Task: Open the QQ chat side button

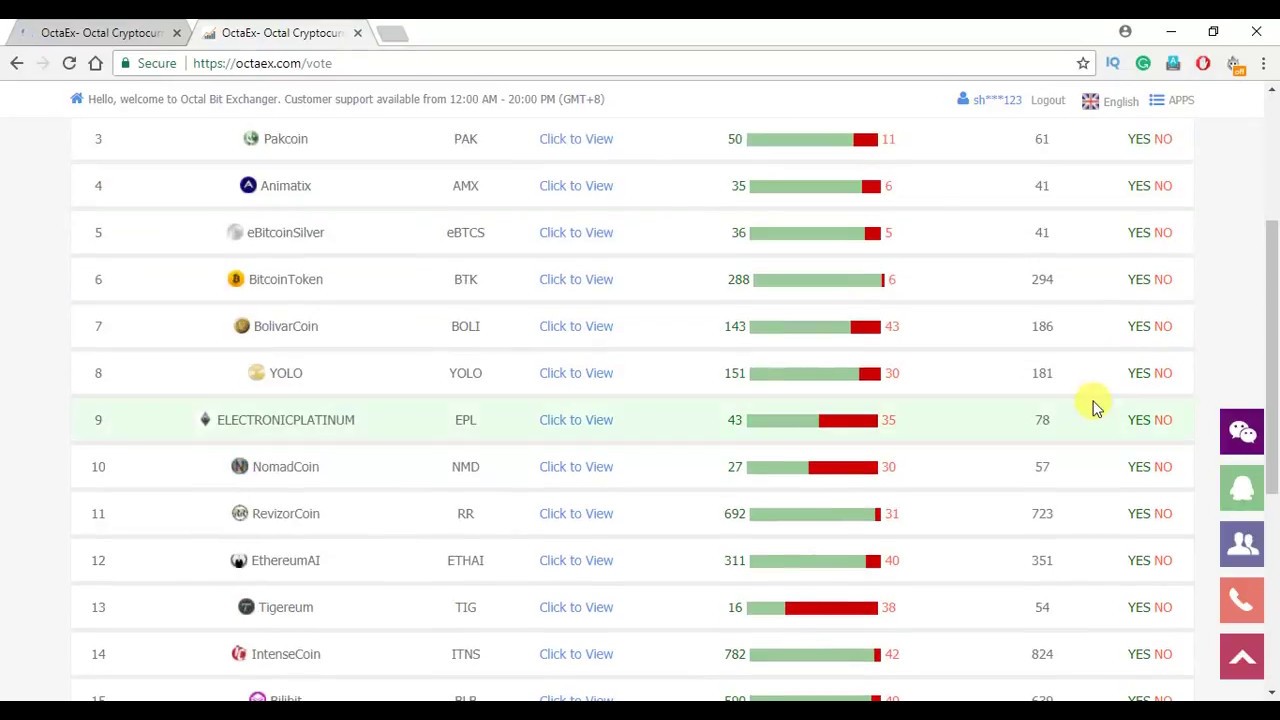Action: coord(1242,488)
